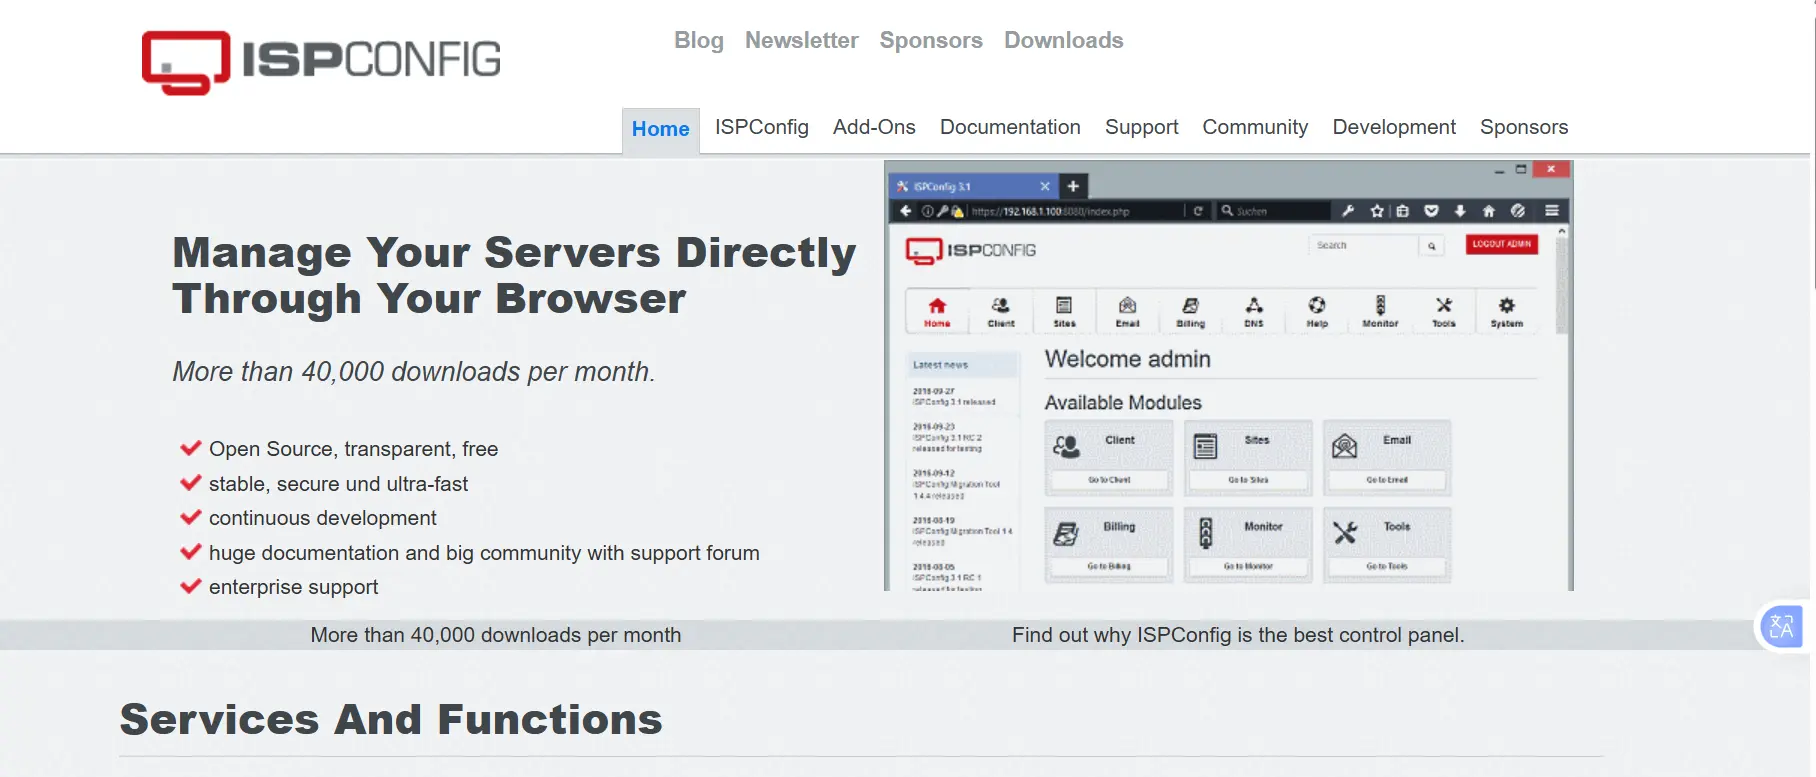Click 'enterprise support' list item
Viewport: 1816px width, 777px height.
(293, 587)
